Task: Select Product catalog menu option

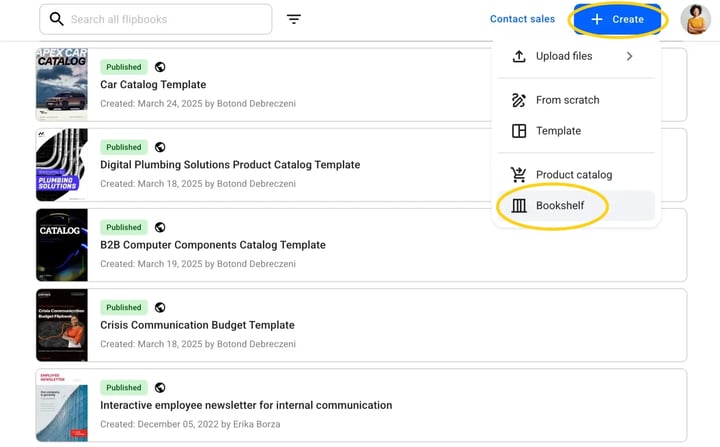Action: coord(576,175)
